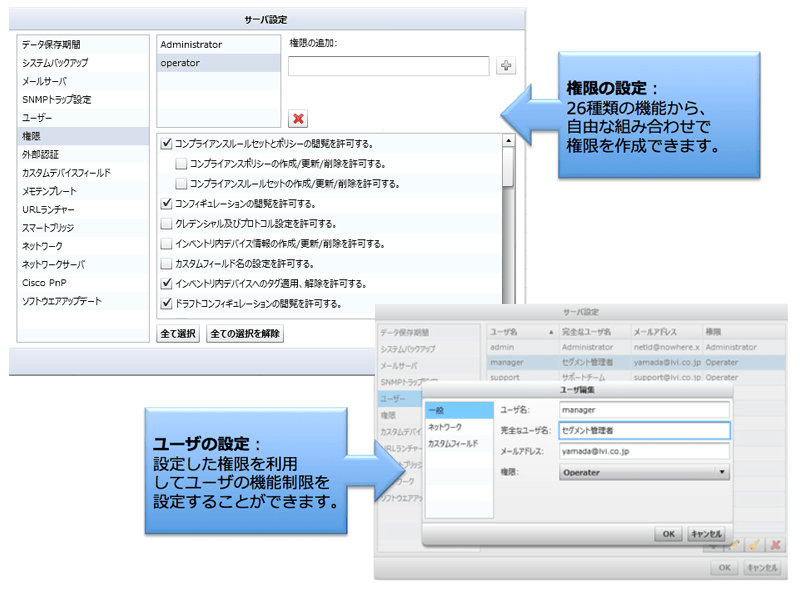Open システムバックアップ in the main settings sidebar
The width and height of the screenshot is (800, 589).
click(x=83, y=63)
